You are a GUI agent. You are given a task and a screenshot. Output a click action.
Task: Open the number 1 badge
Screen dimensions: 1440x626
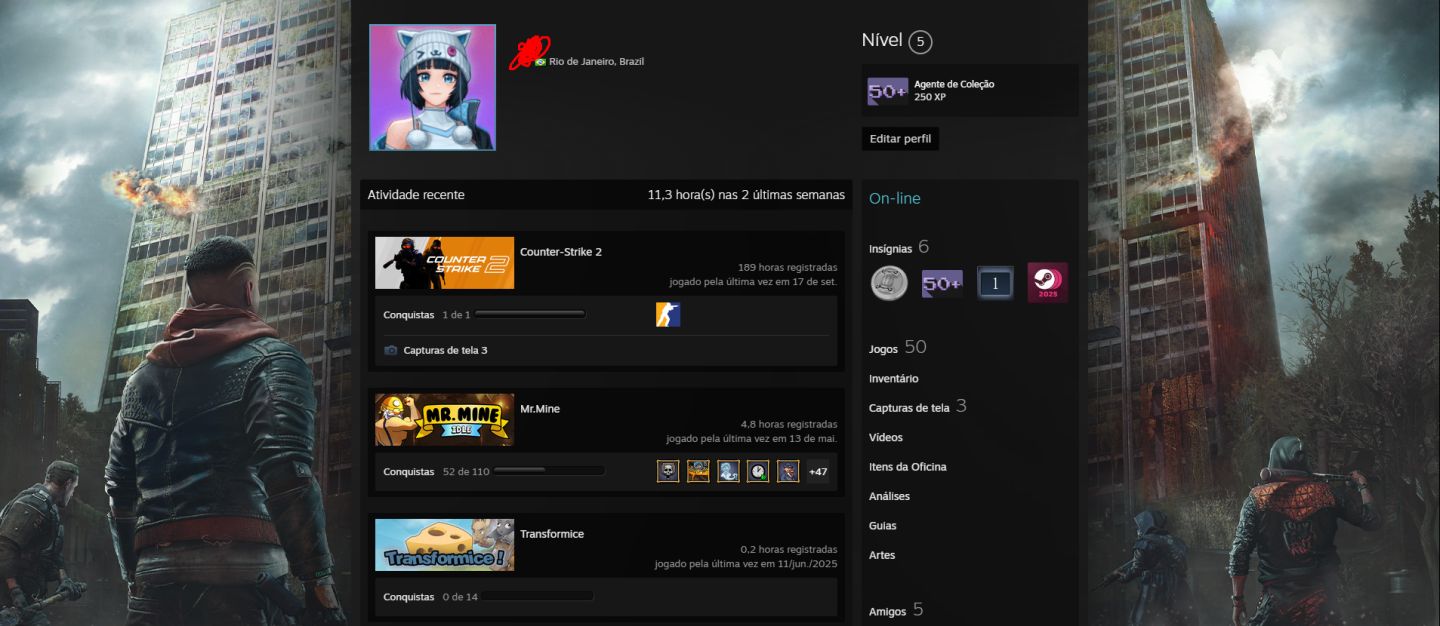[x=995, y=283]
